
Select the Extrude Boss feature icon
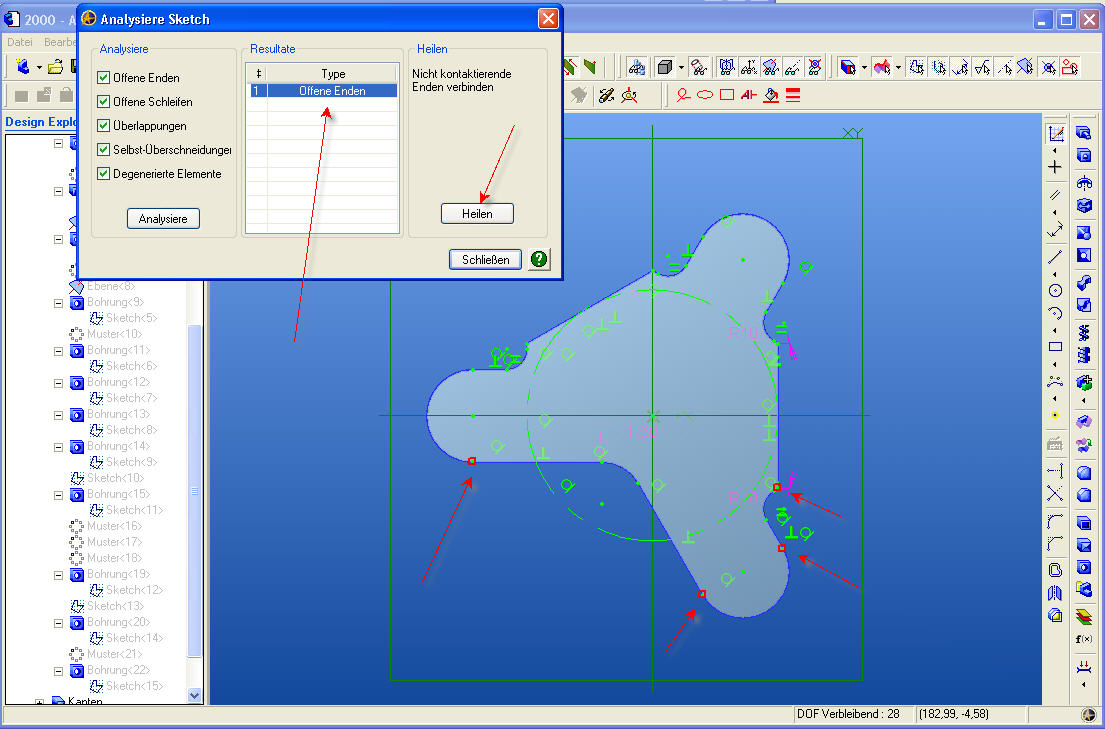[x=1085, y=133]
